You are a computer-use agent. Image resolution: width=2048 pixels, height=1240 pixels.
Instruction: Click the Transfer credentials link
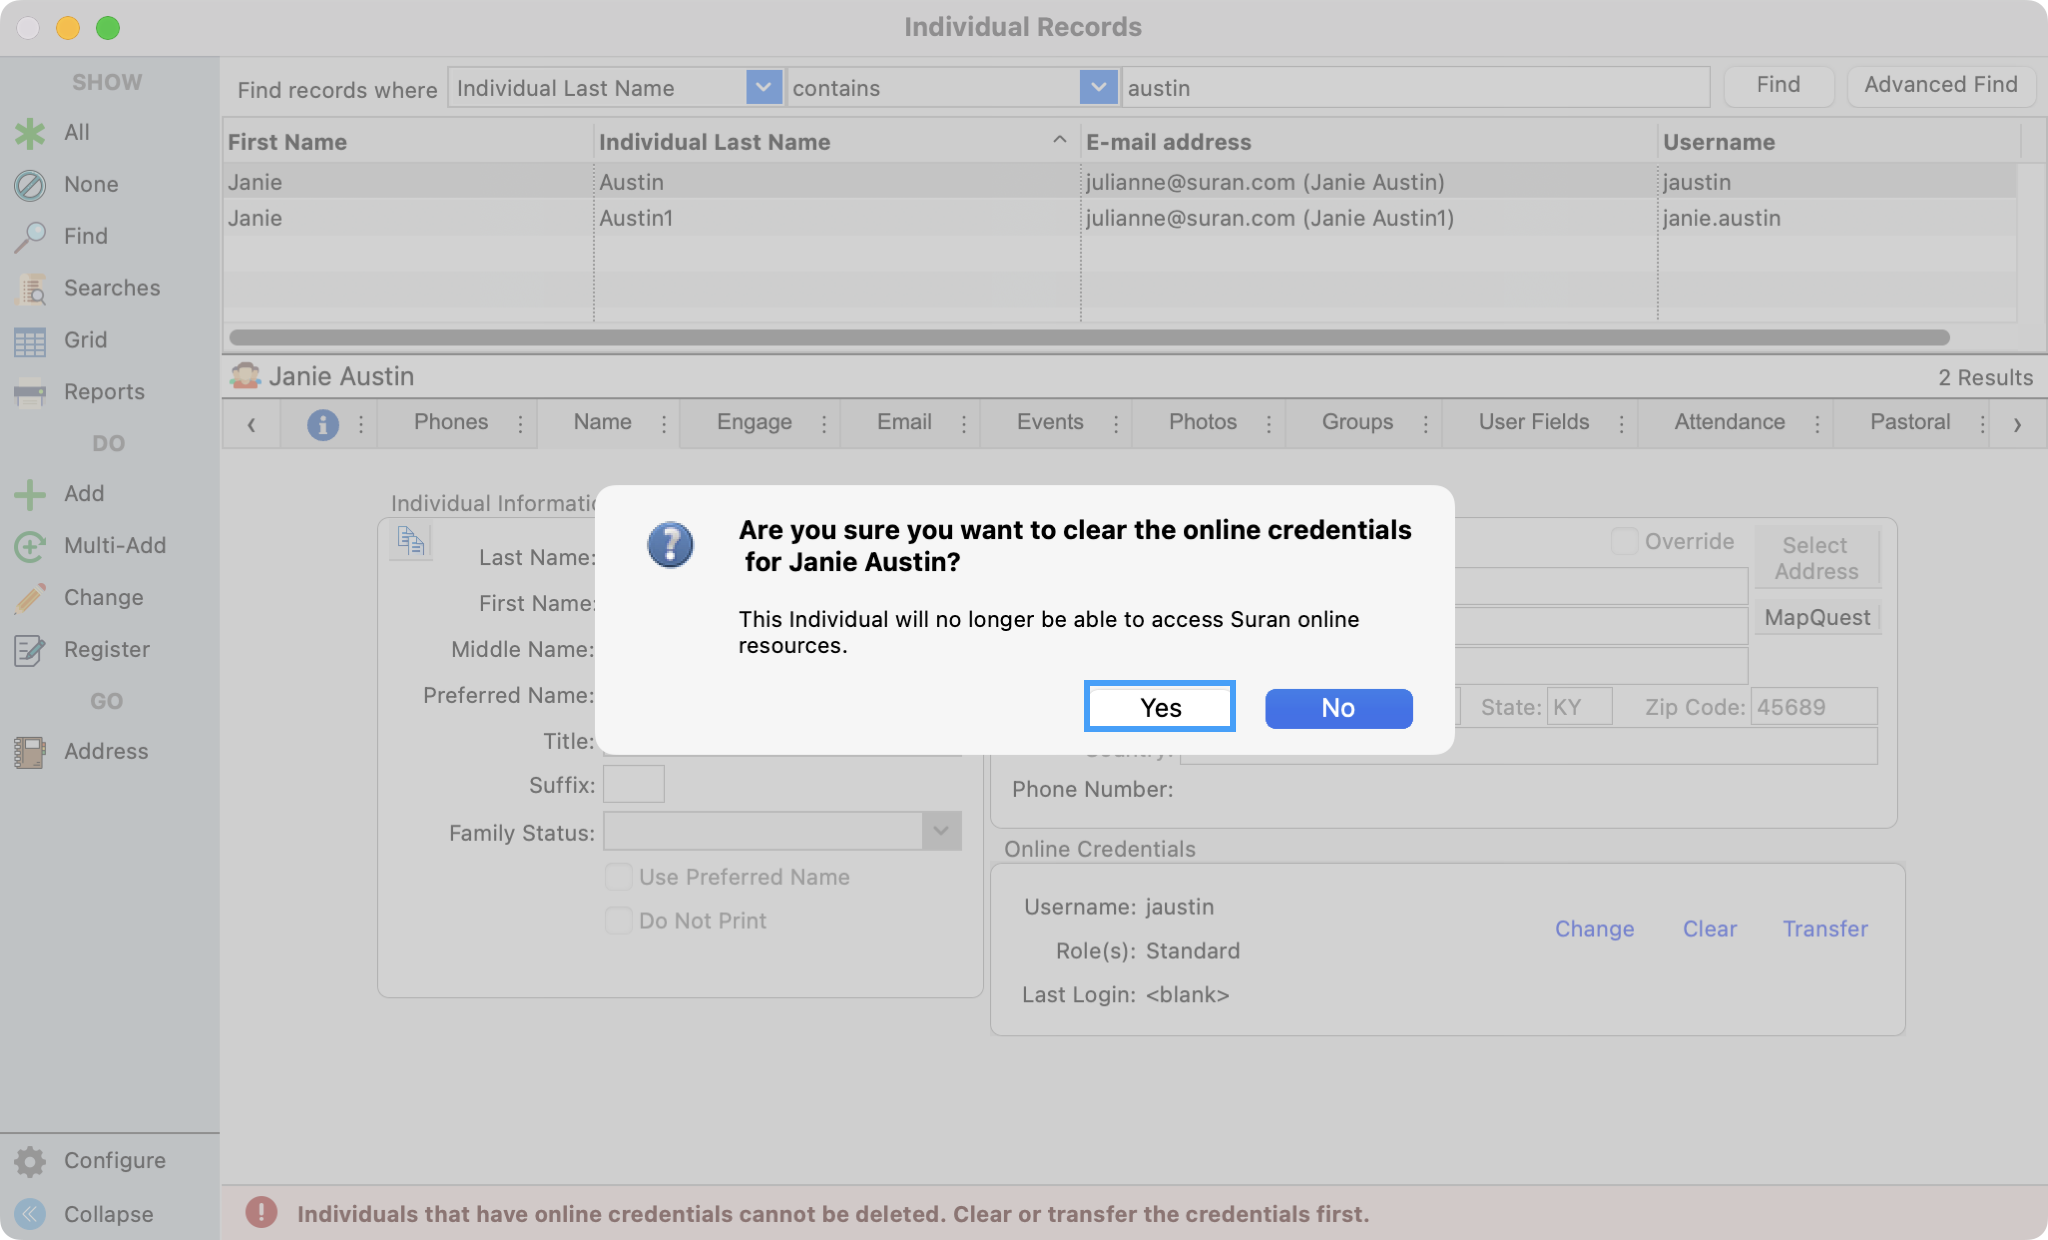tap(1825, 929)
